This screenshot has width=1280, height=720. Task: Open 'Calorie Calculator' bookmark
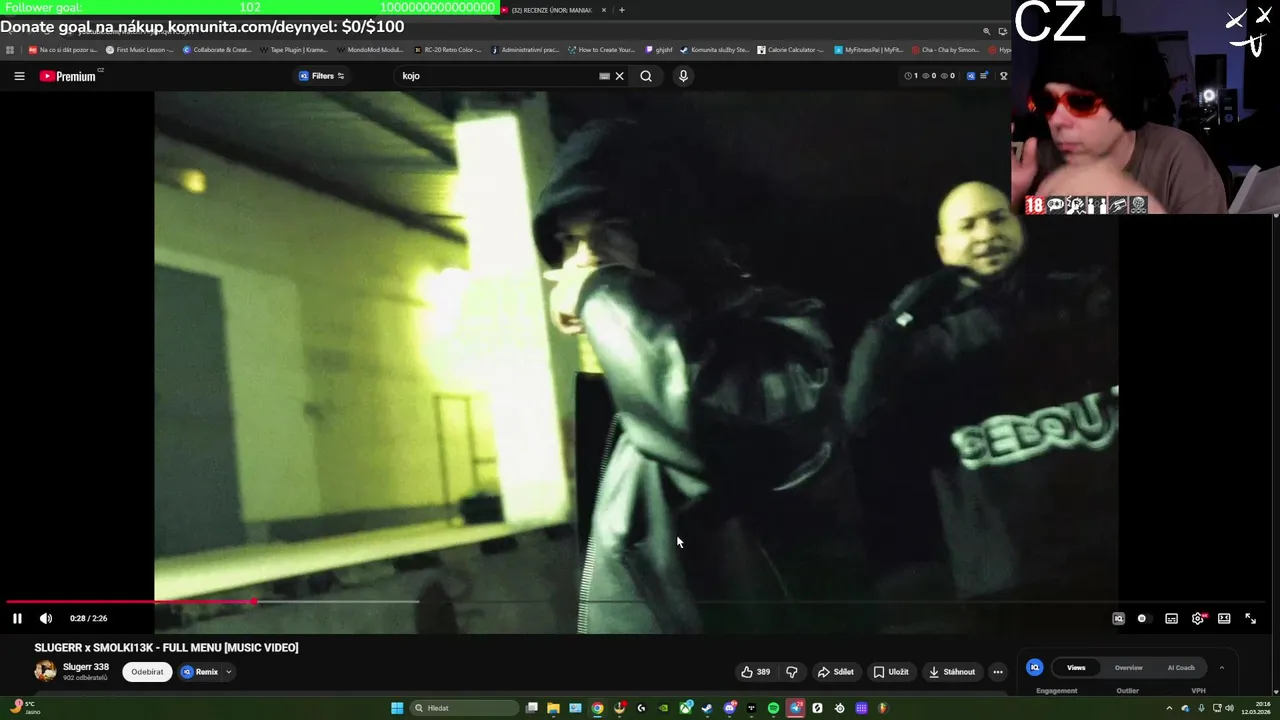(x=791, y=49)
